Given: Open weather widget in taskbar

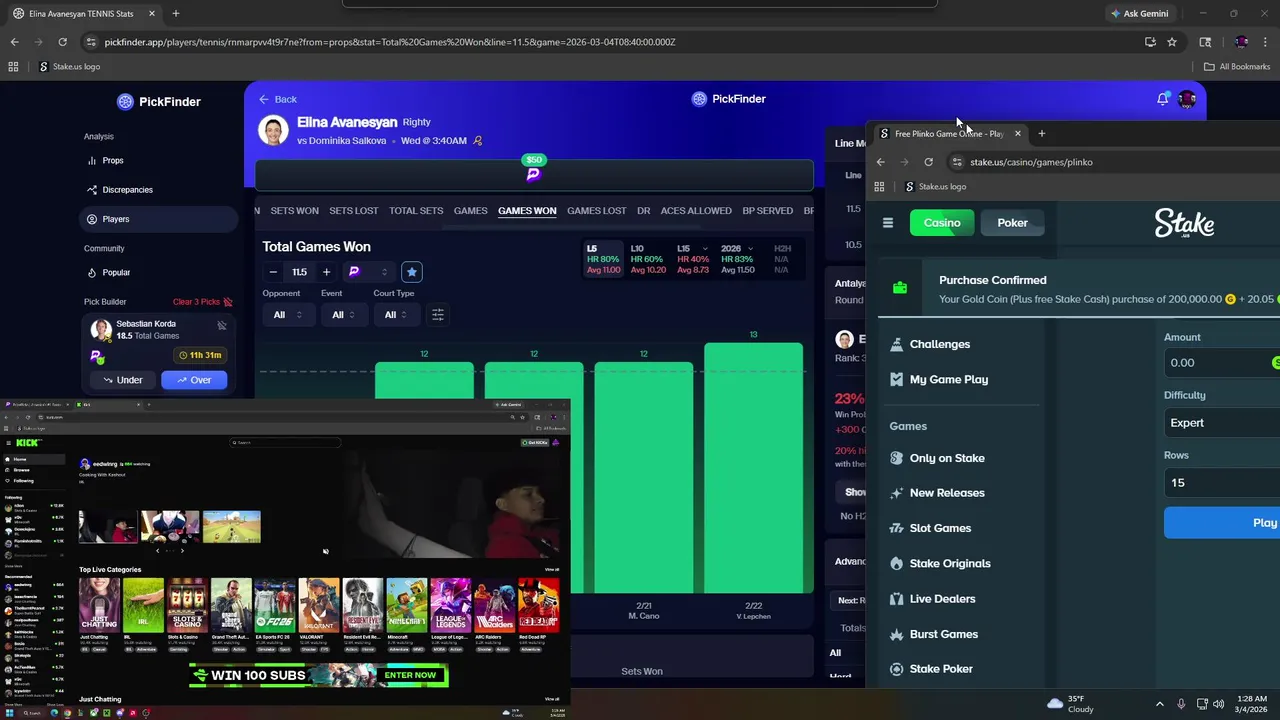Looking at the screenshot, I should [x=1070, y=704].
